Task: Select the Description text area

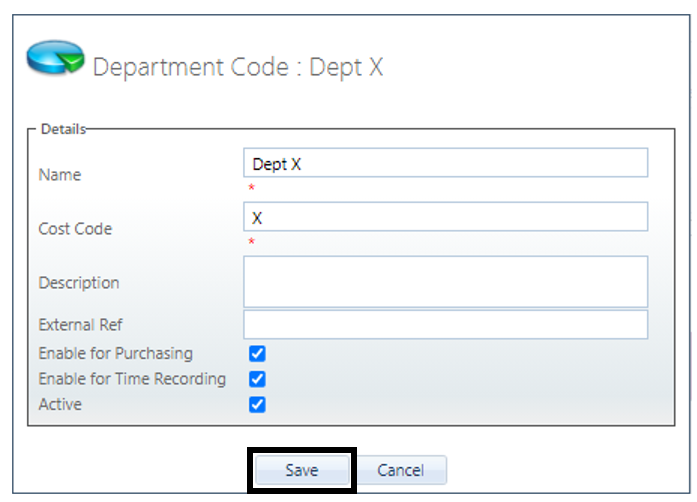Action: [445, 281]
